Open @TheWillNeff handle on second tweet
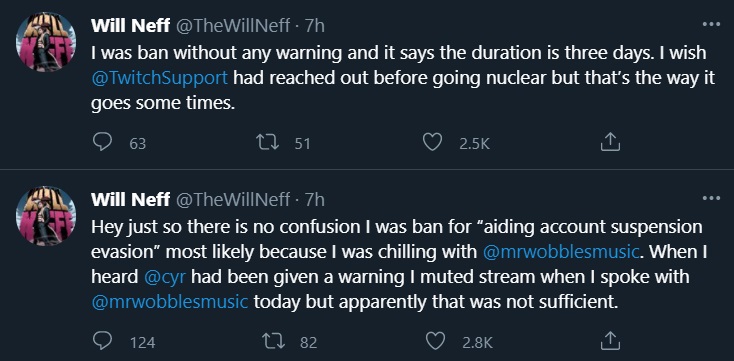This screenshot has height=361, width=734. (x=233, y=200)
